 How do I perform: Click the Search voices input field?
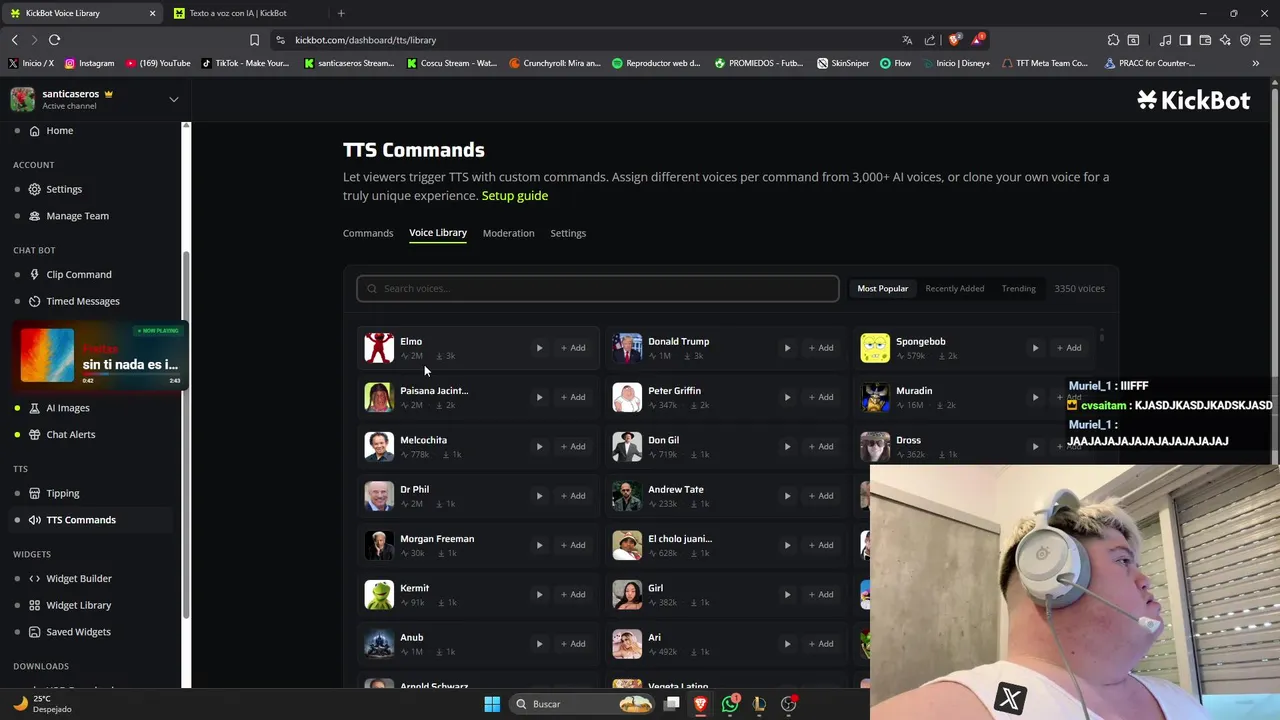[598, 288]
